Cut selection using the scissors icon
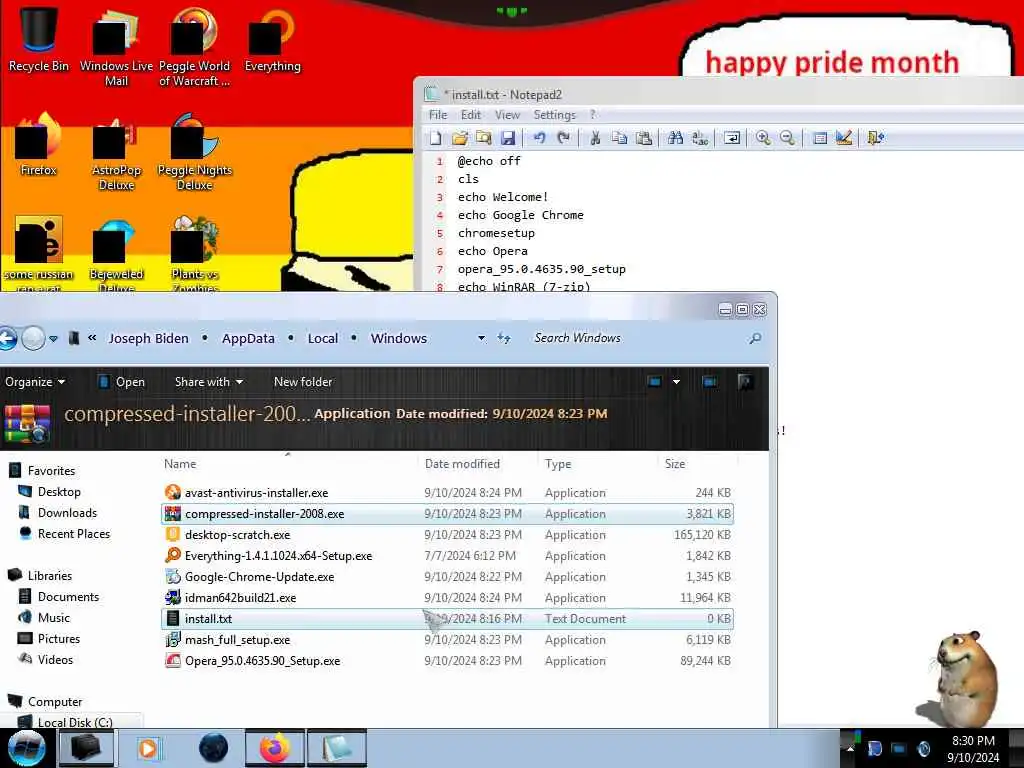 coord(595,138)
